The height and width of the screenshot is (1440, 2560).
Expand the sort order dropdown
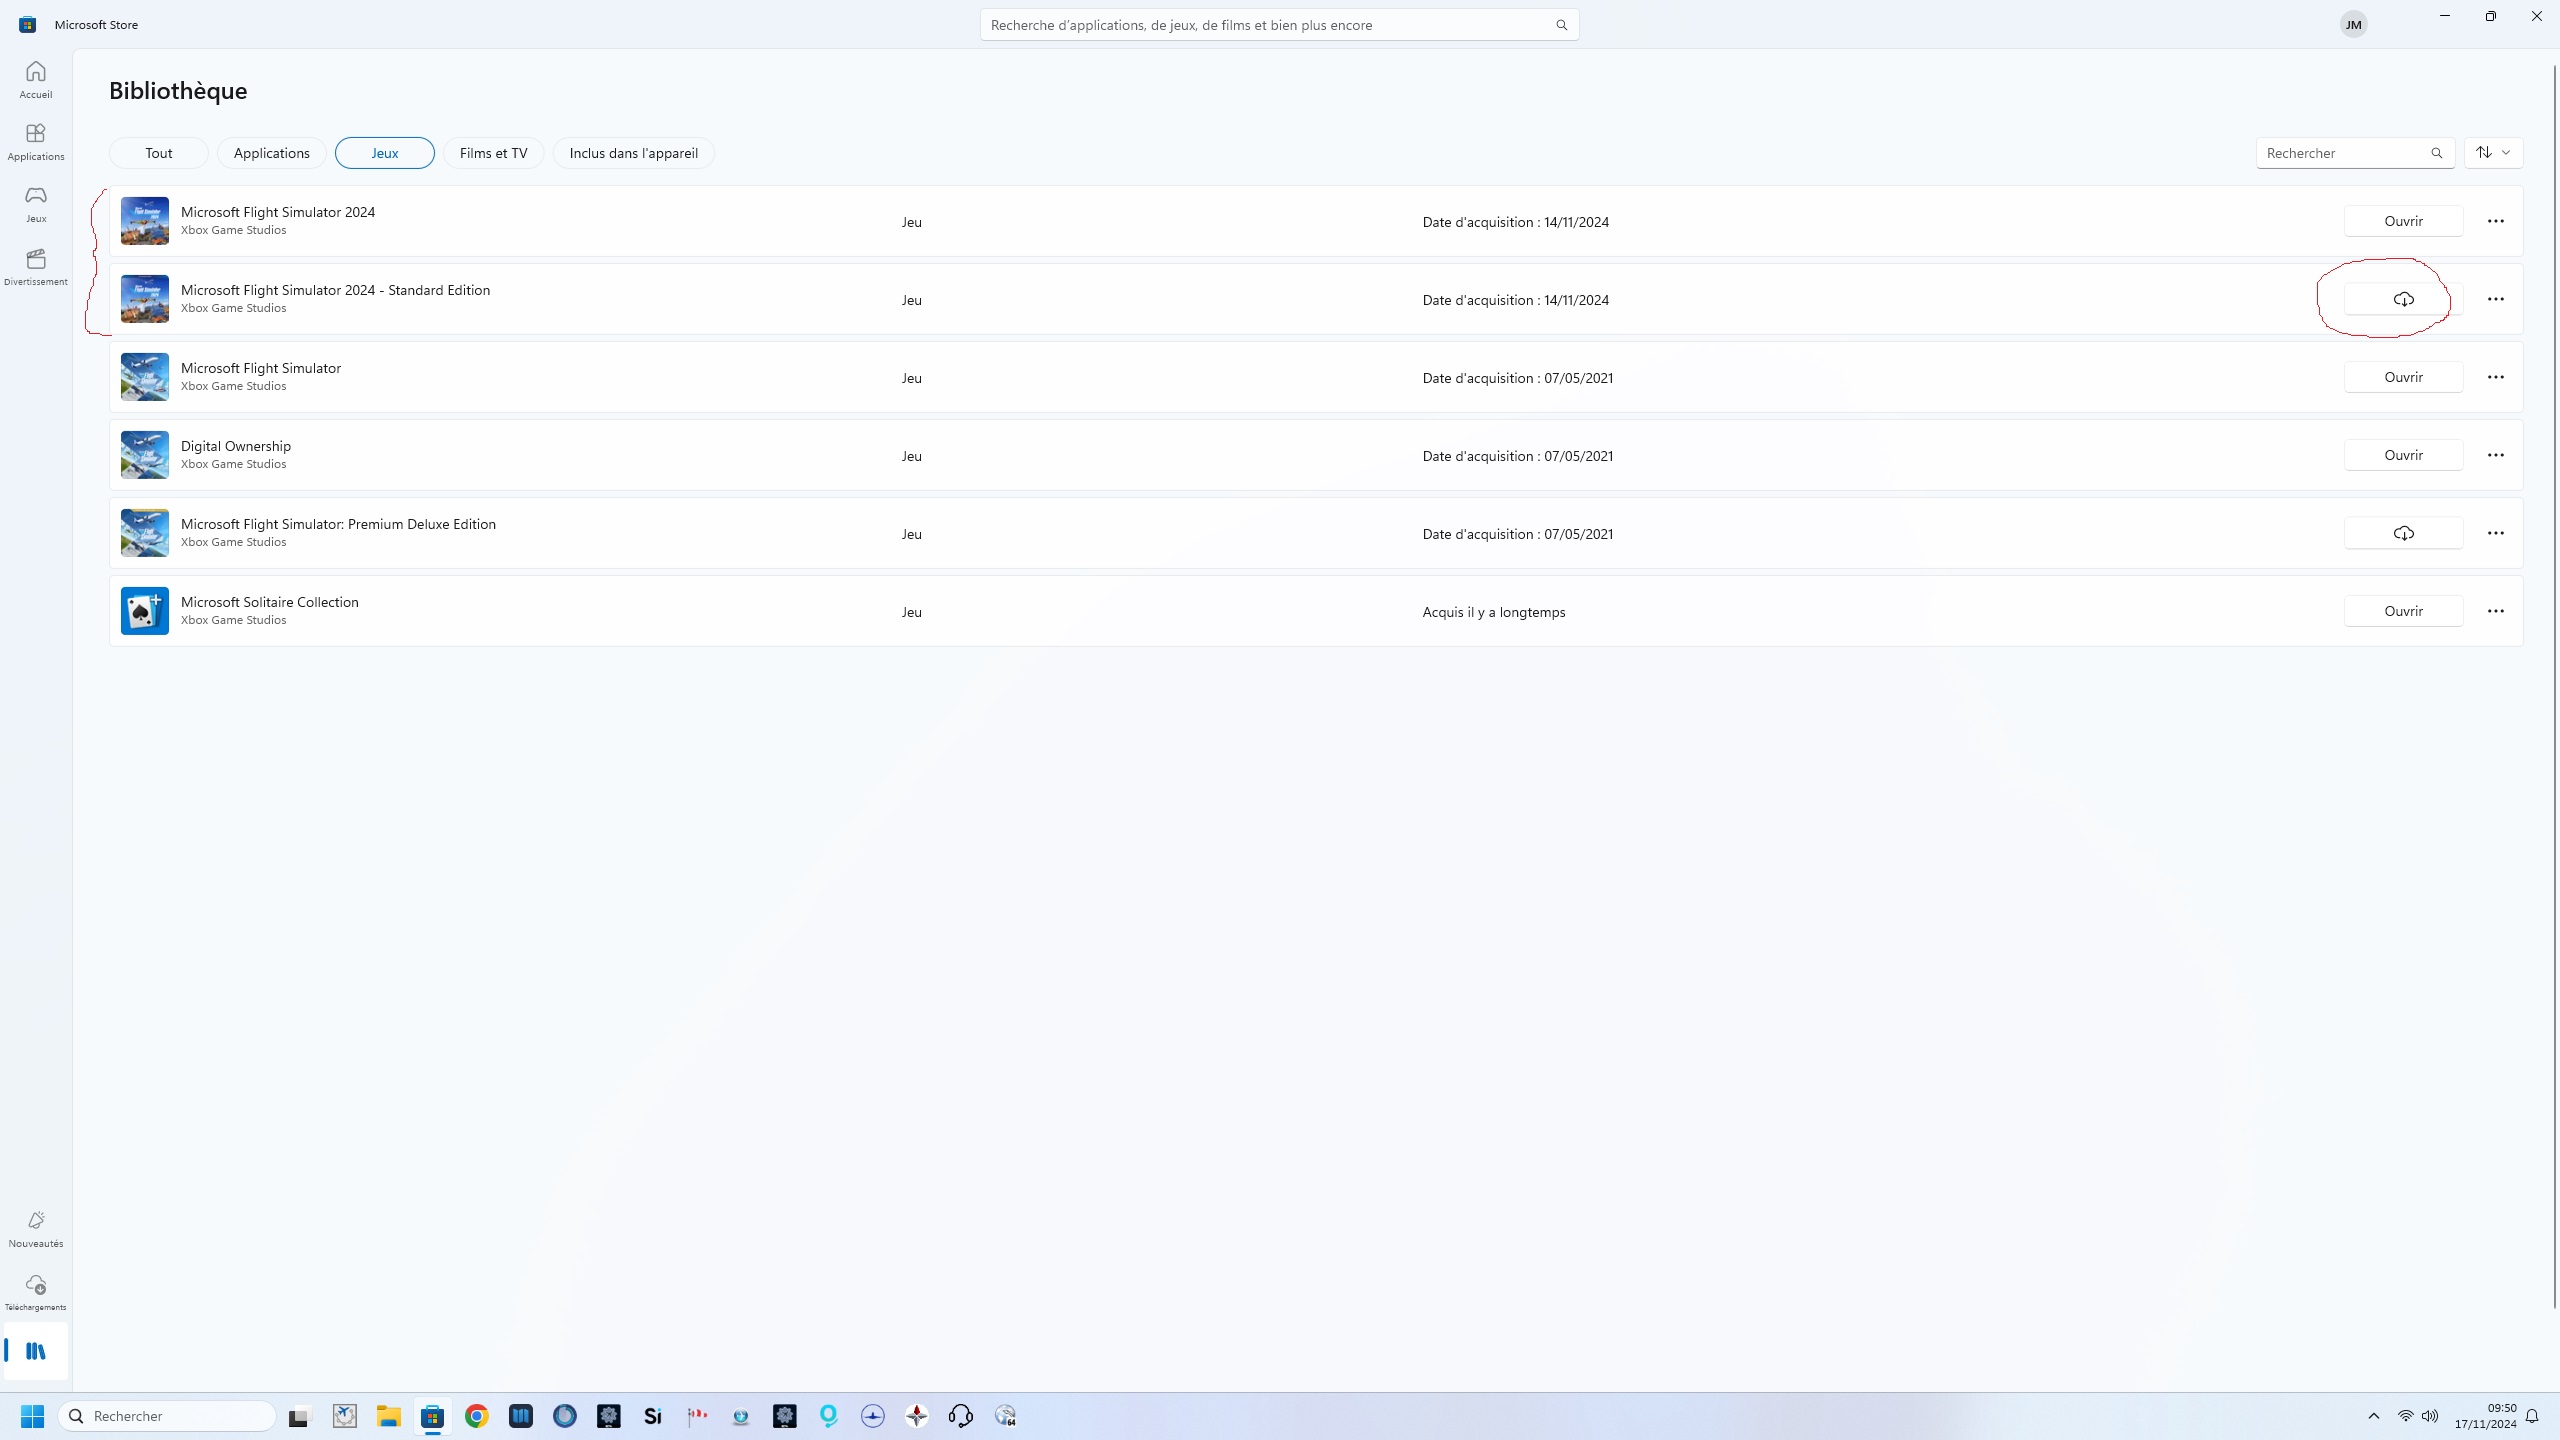click(2493, 153)
